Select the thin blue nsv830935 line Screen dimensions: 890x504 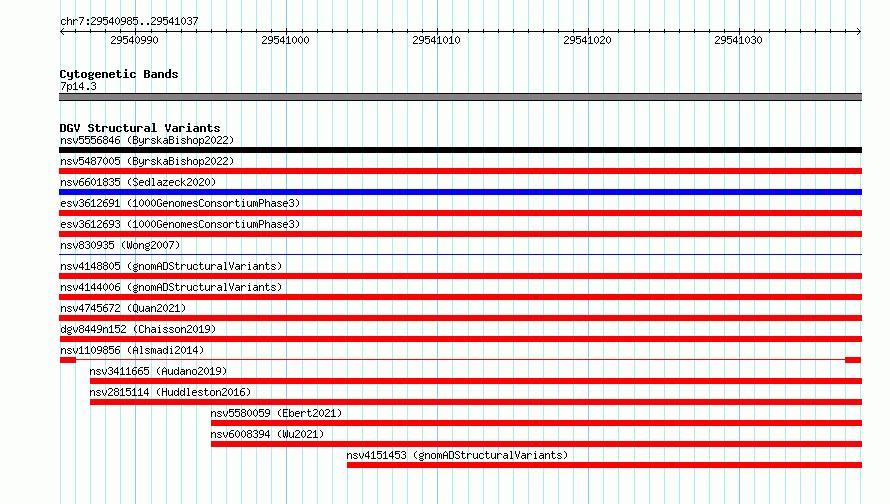click(x=460, y=254)
